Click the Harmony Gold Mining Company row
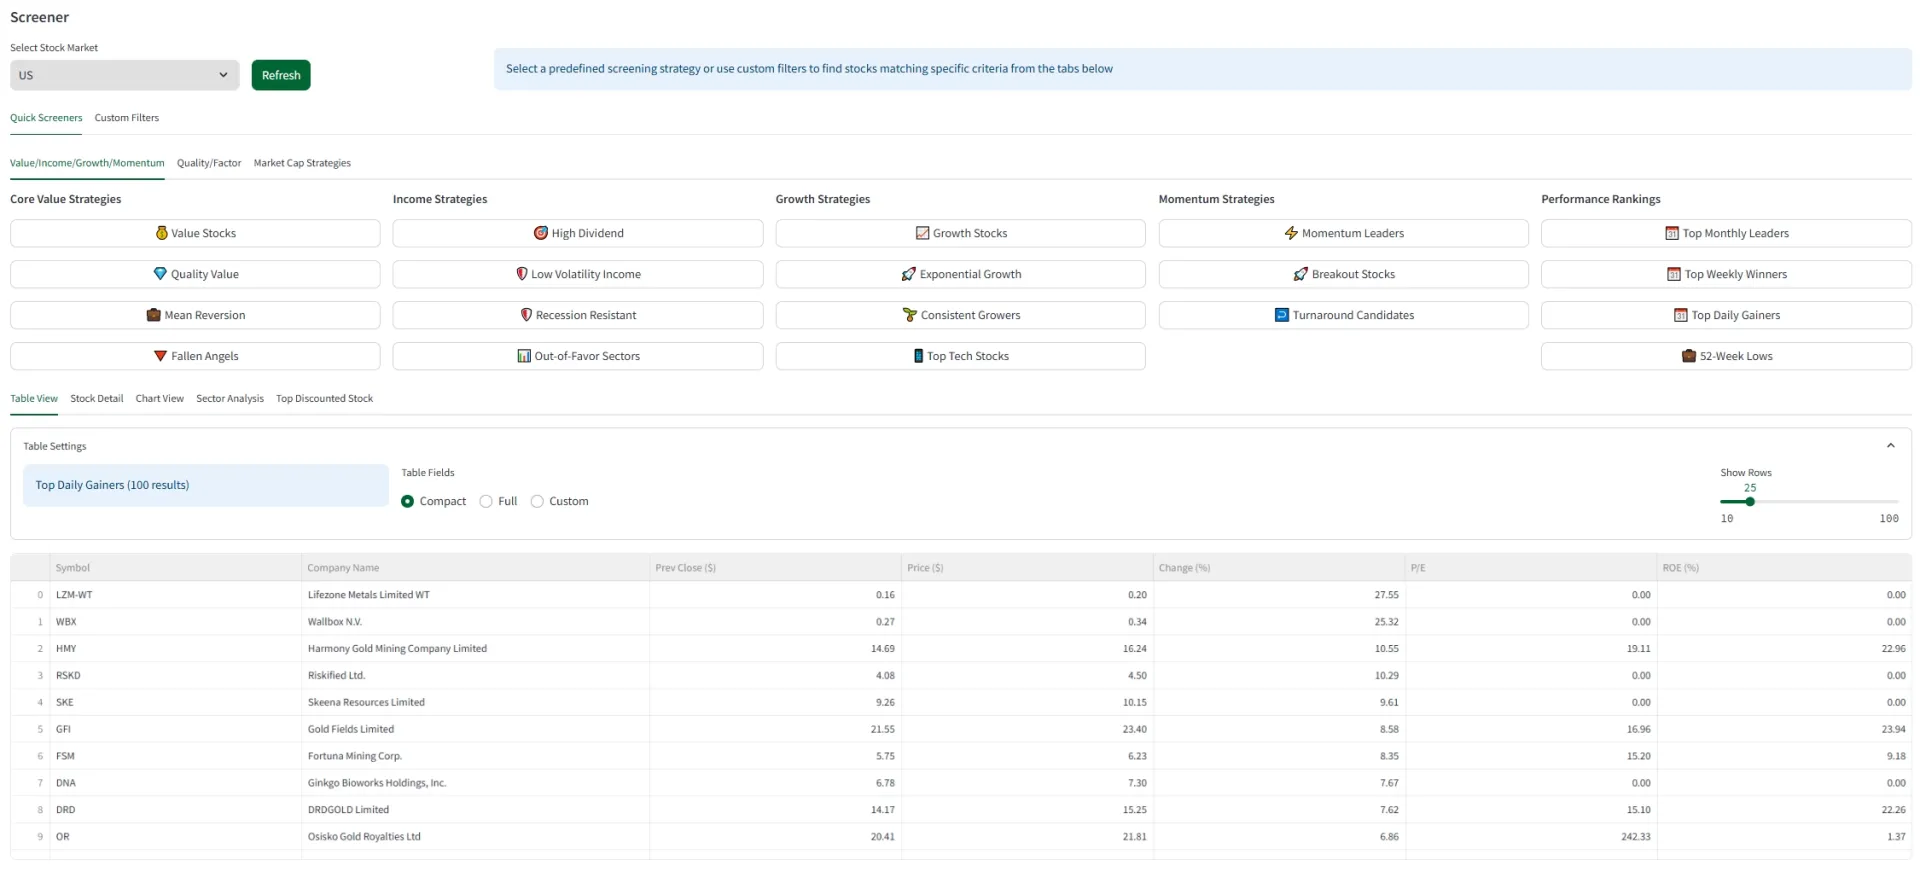The image size is (1920, 872). 397,649
